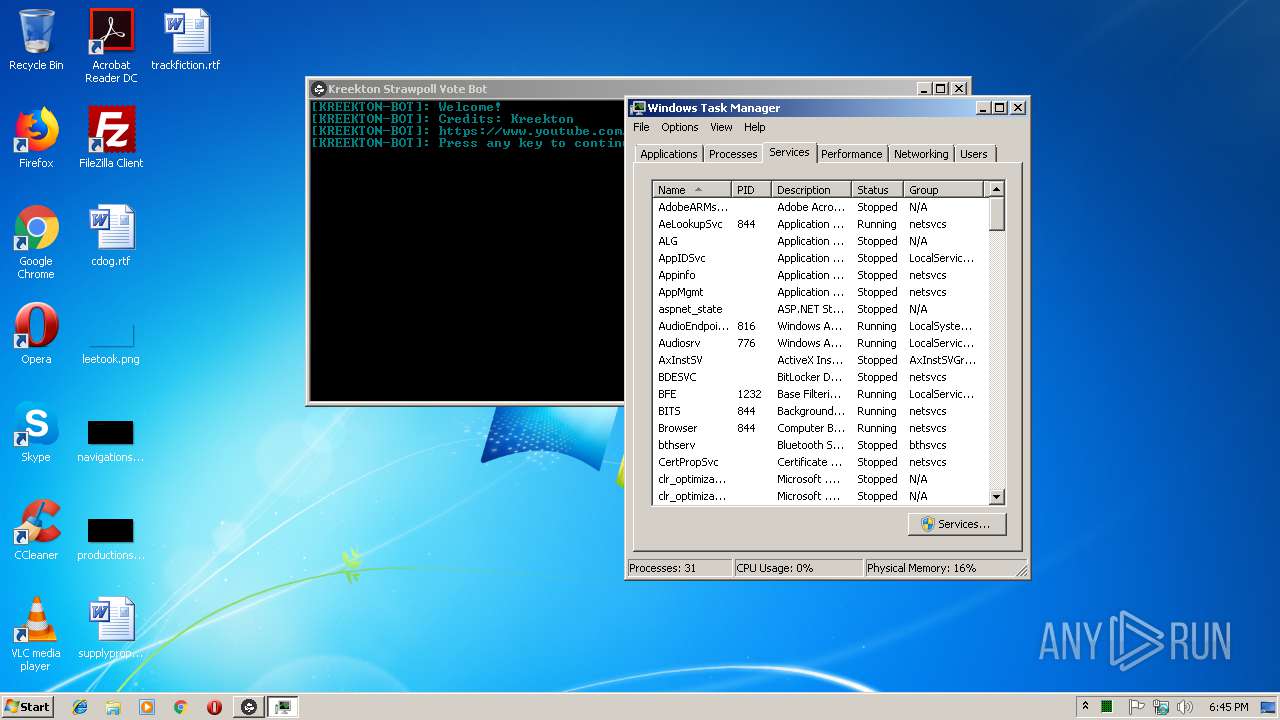Open Task Manager File menu
The image size is (1280, 720).
point(641,127)
